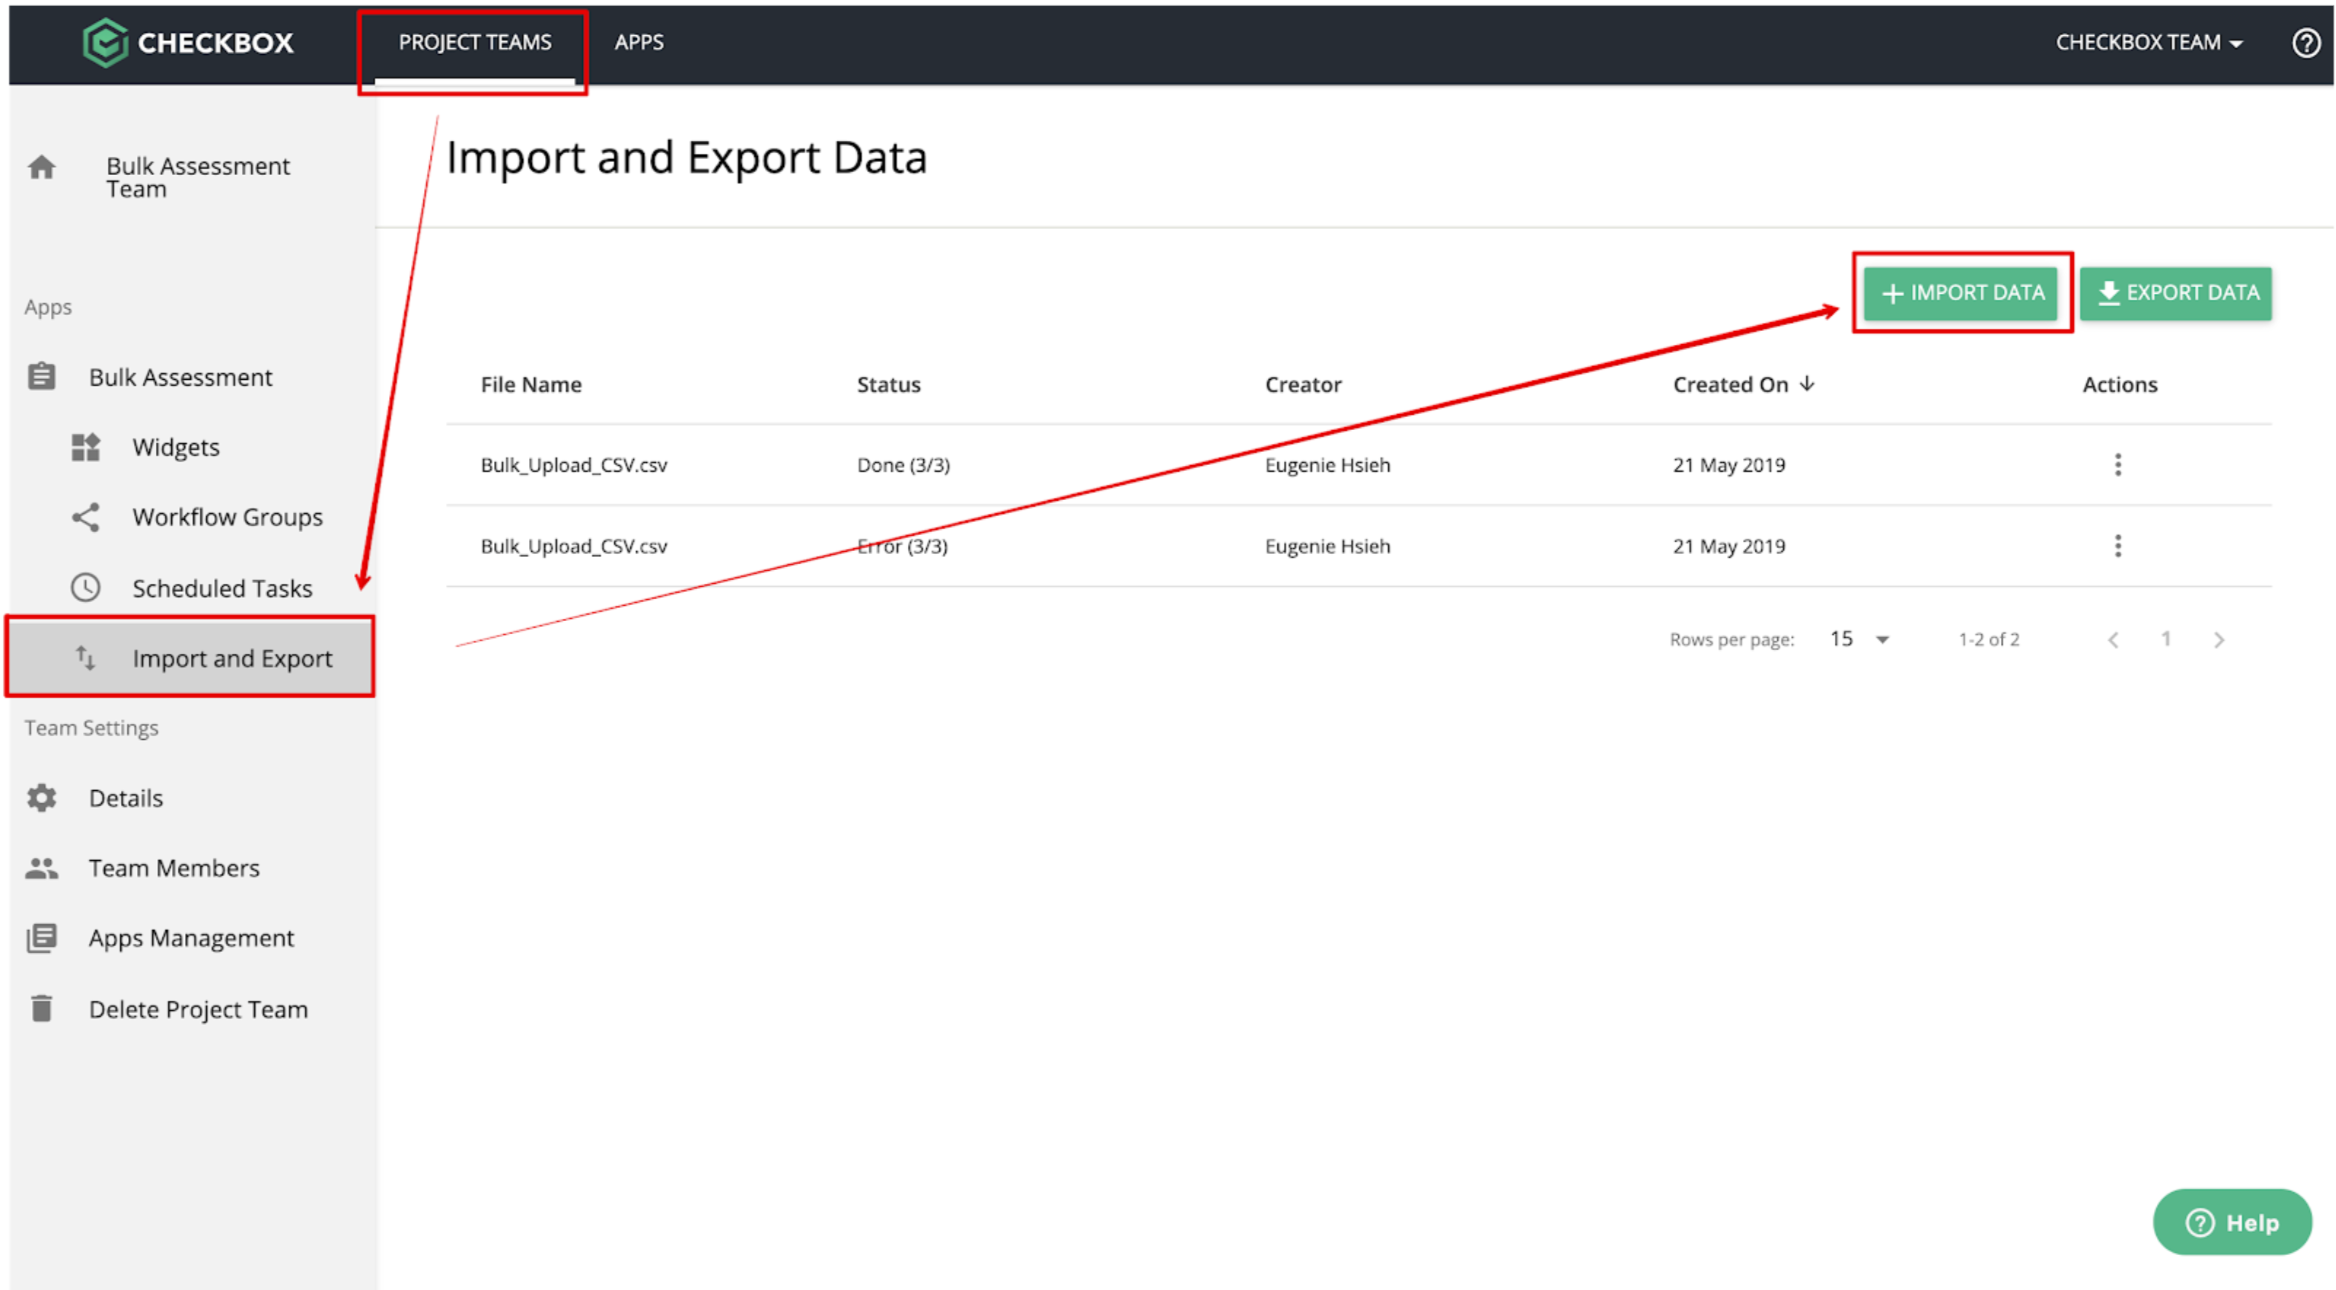Click Eugenie Hsieh in the Done row
Viewport: 2336px width, 1290px height.
[1327, 465]
